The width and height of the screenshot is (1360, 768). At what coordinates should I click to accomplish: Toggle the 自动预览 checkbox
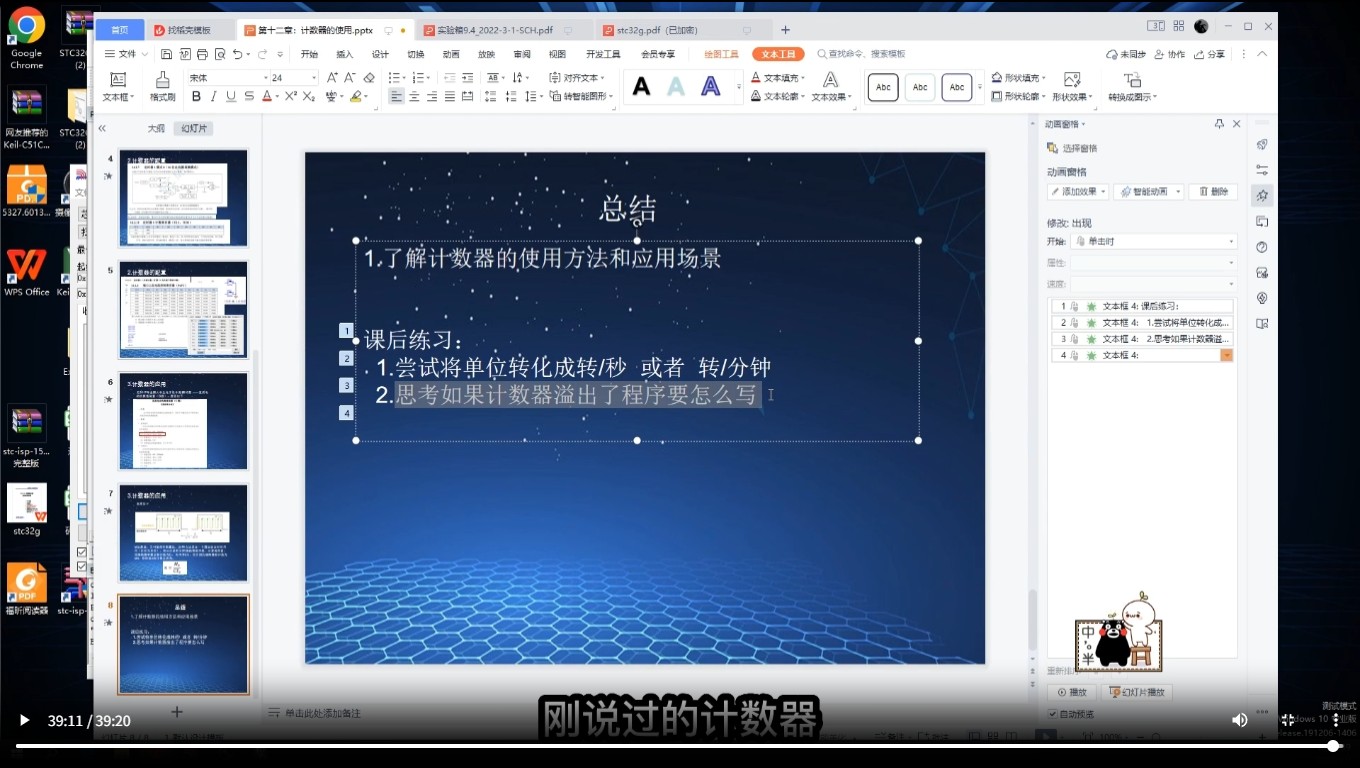click(1053, 714)
